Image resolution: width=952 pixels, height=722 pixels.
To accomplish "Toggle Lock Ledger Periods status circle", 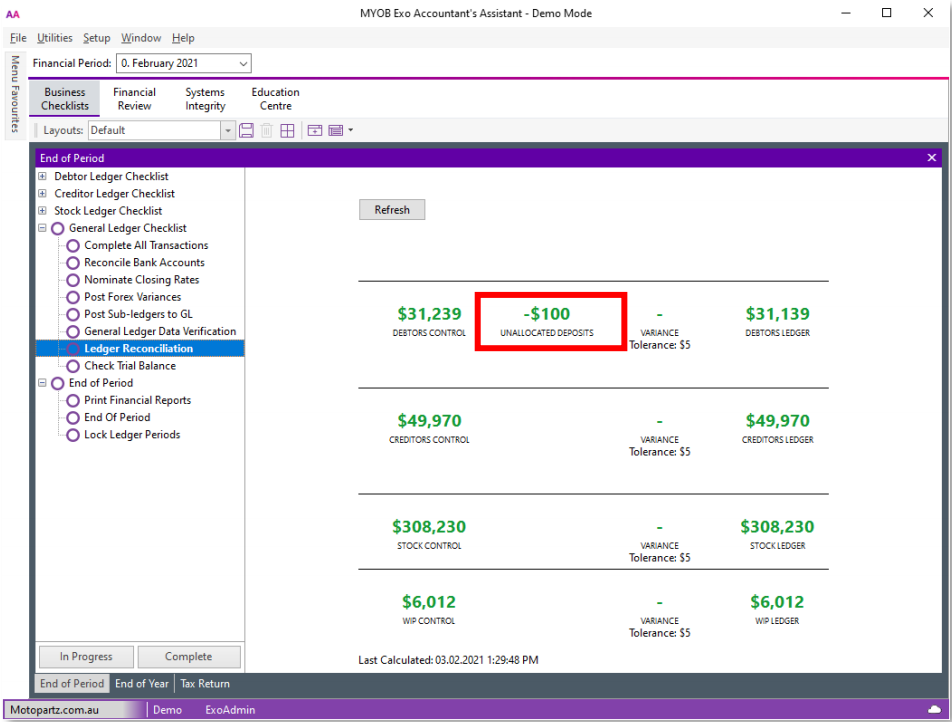I will coord(73,435).
